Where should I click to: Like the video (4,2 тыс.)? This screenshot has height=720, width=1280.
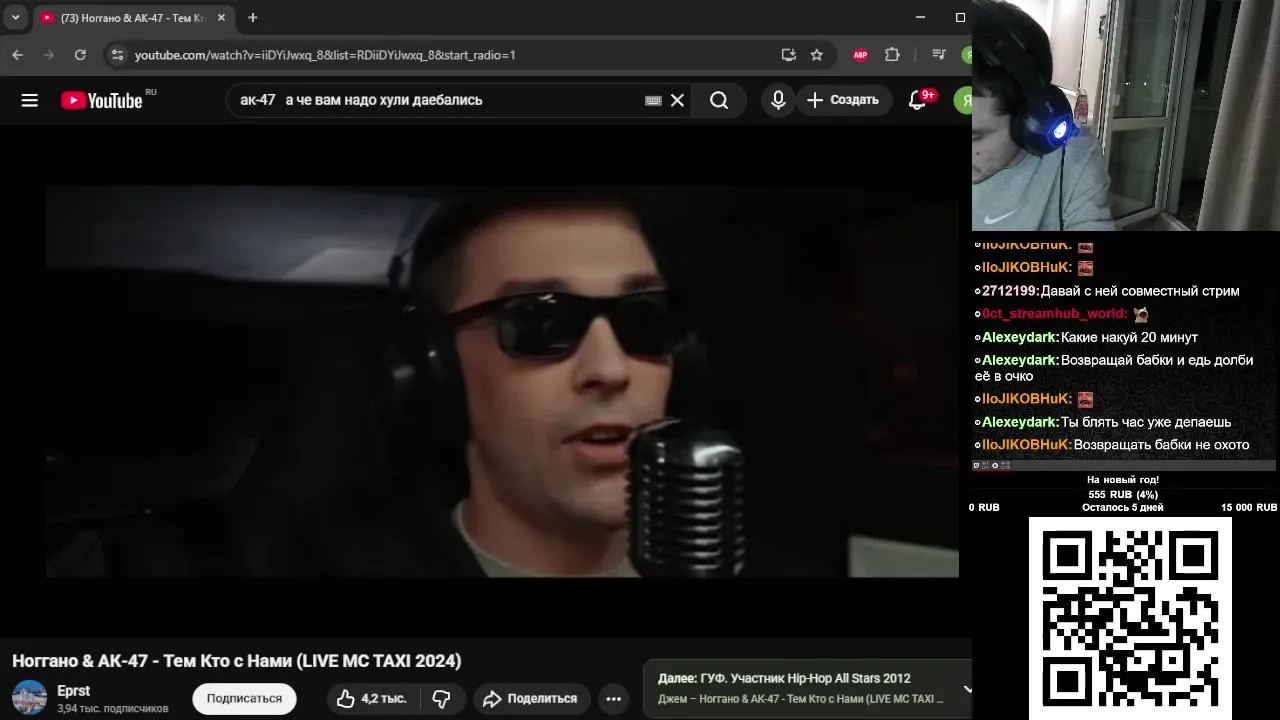(371, 699)
